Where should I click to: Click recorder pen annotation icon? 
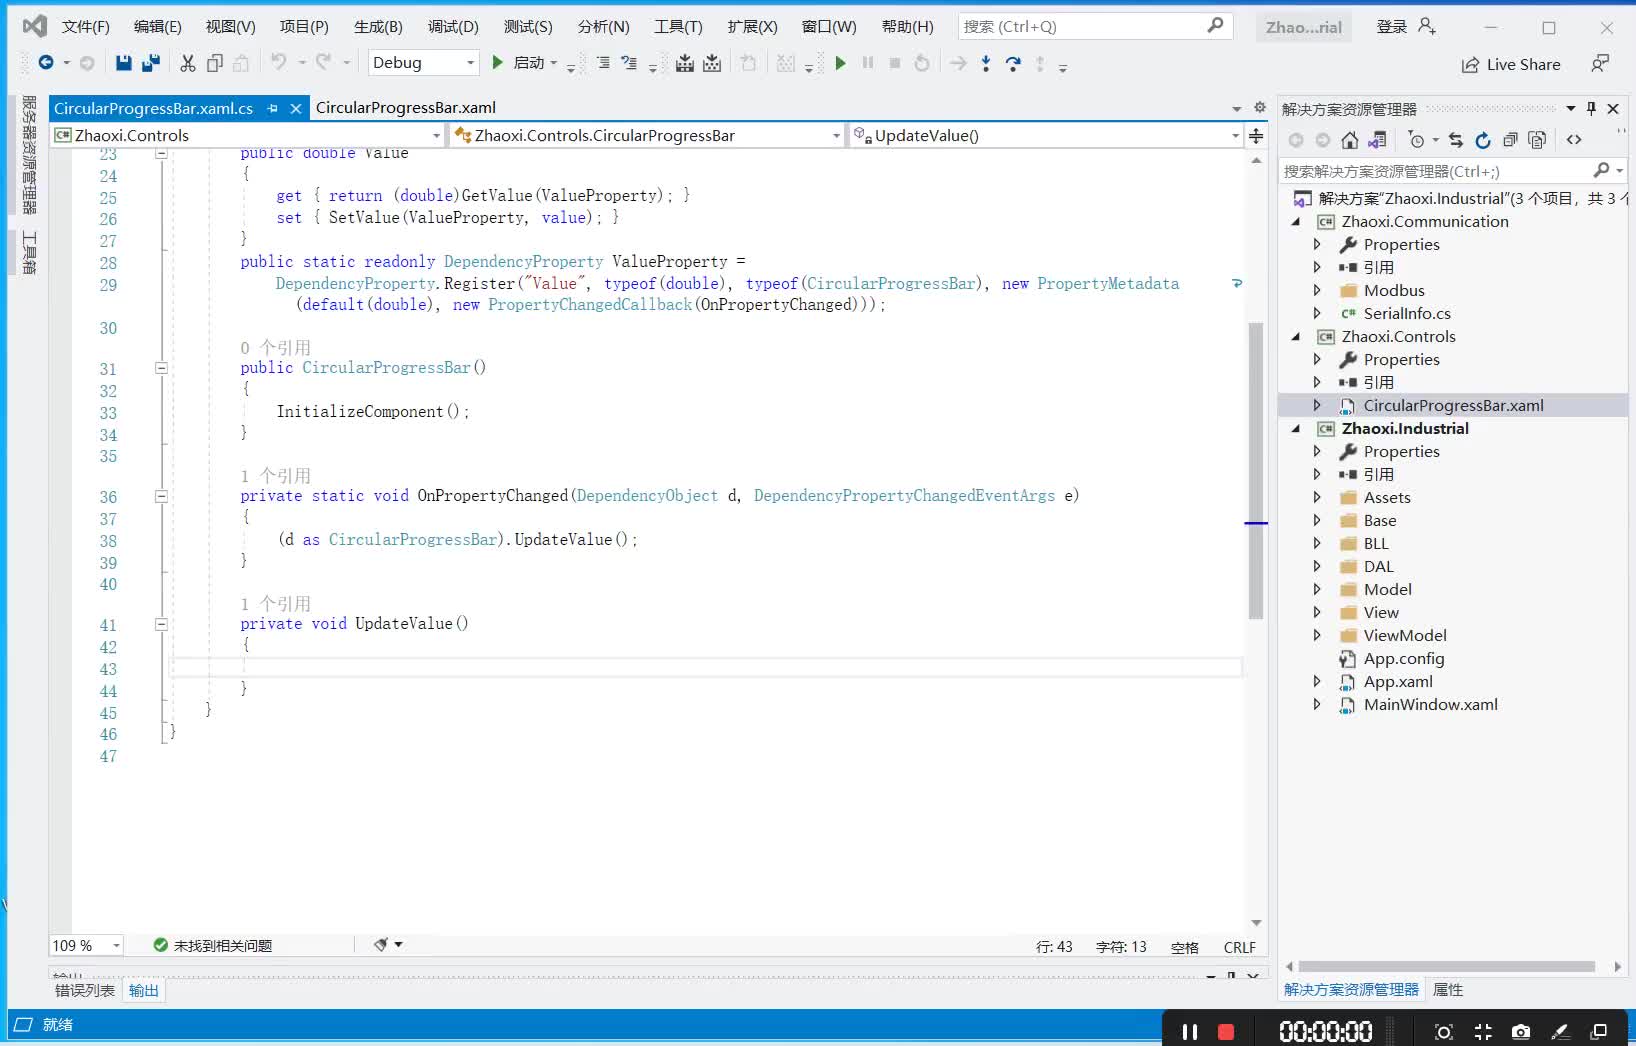tap(1560, 1031)
